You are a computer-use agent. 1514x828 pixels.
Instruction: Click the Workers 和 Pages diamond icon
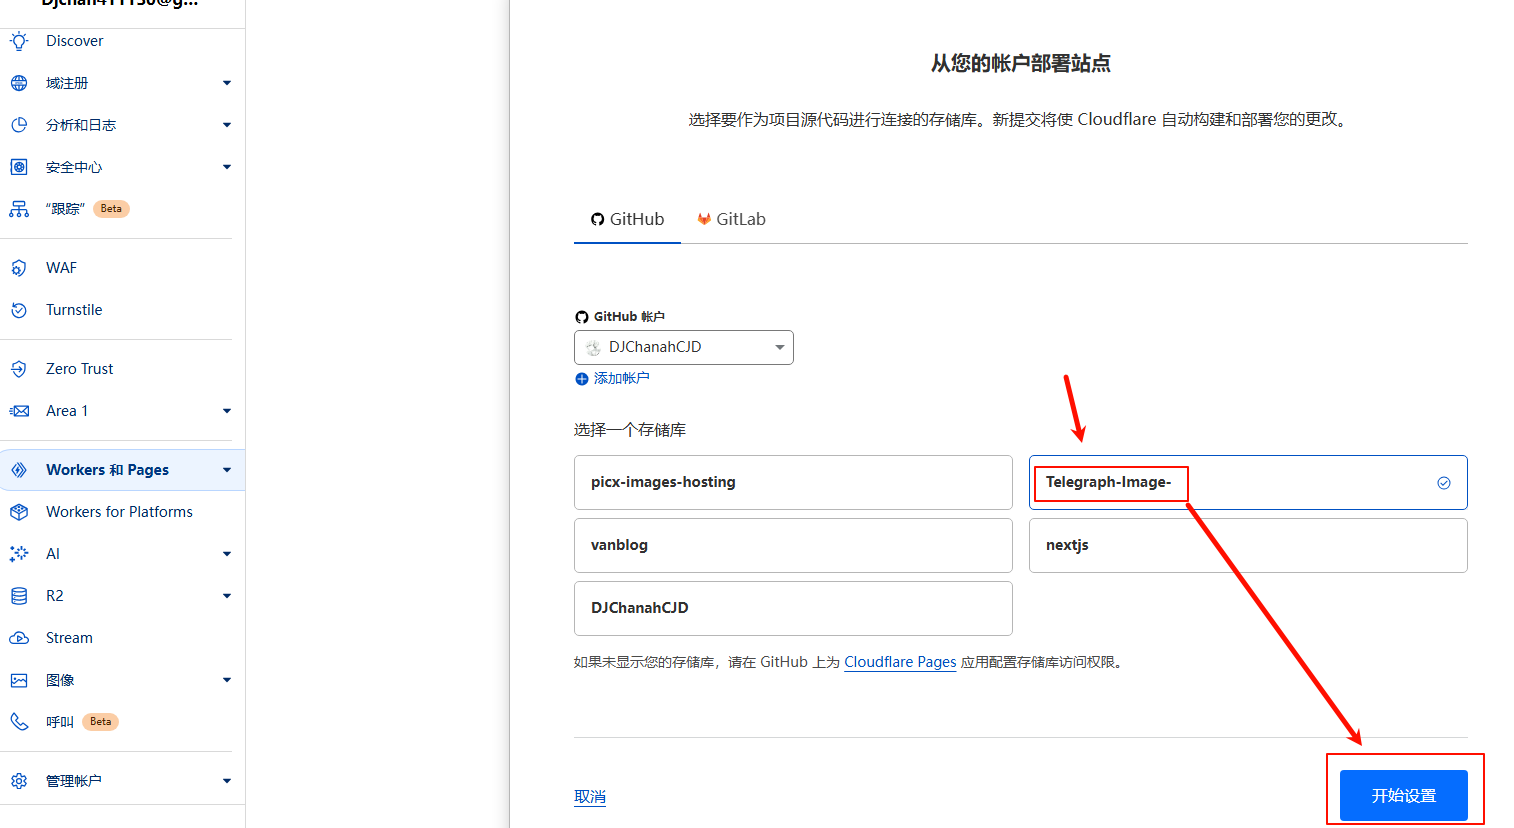[x=19, y=470]
